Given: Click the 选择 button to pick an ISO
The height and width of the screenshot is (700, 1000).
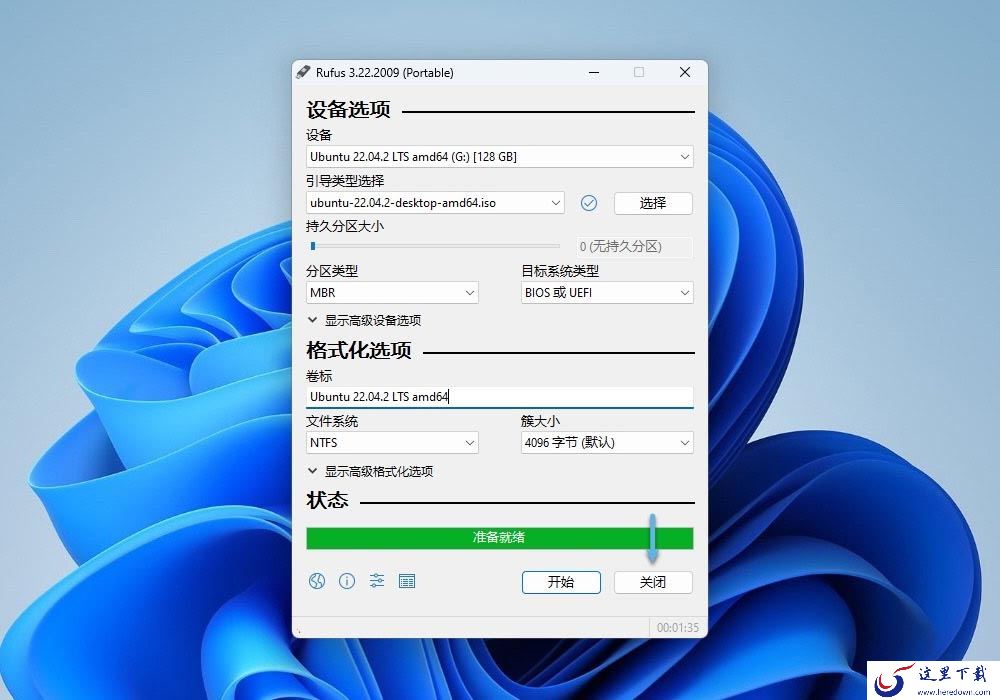Looking at the screenshot, I should click(653, 203).
